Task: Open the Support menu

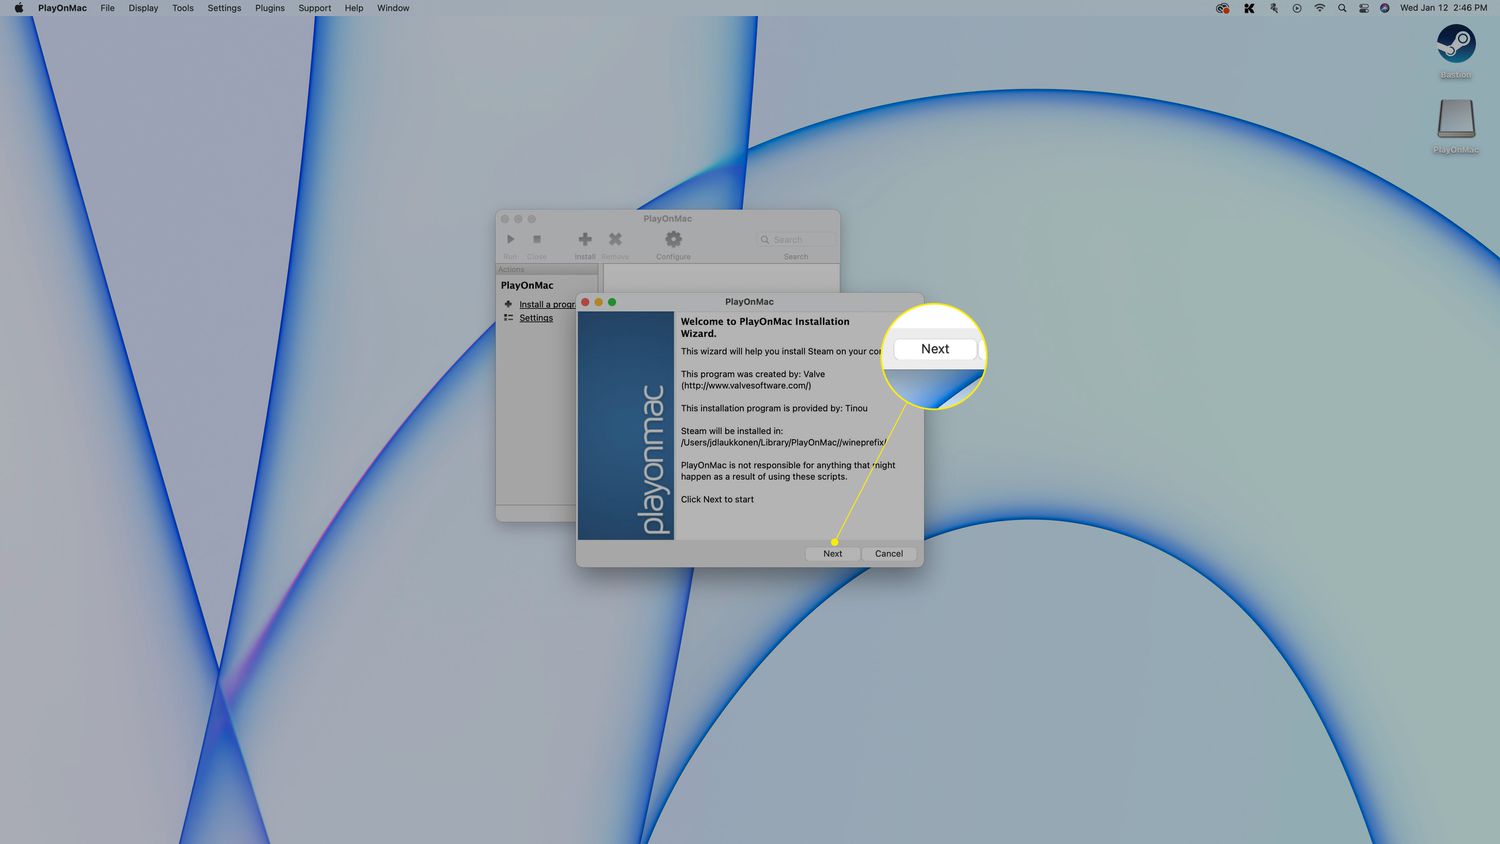Action: [x=314, y=8]
